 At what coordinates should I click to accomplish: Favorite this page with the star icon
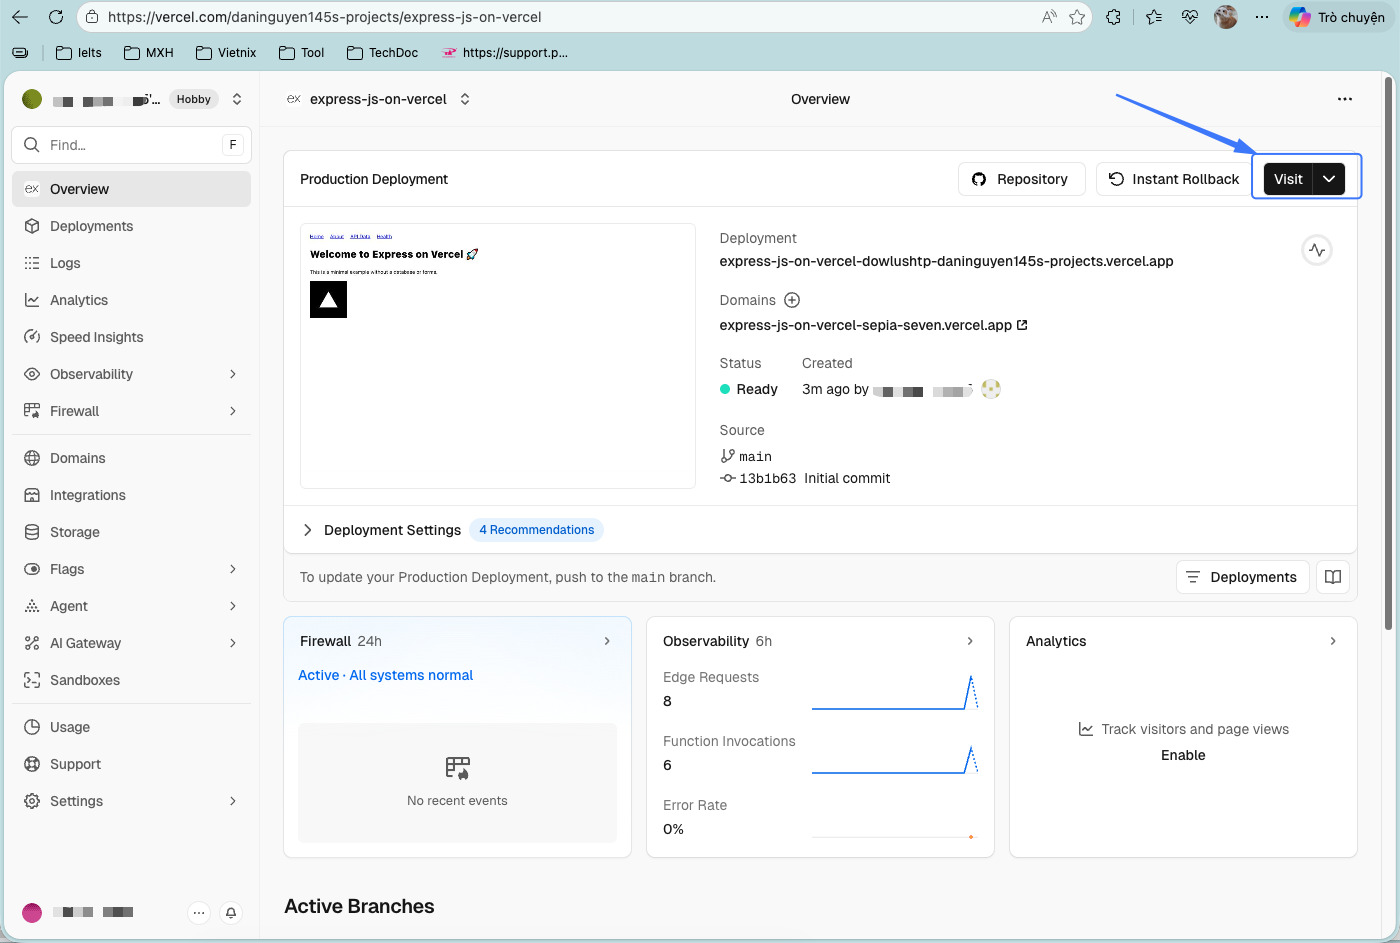1077,17
